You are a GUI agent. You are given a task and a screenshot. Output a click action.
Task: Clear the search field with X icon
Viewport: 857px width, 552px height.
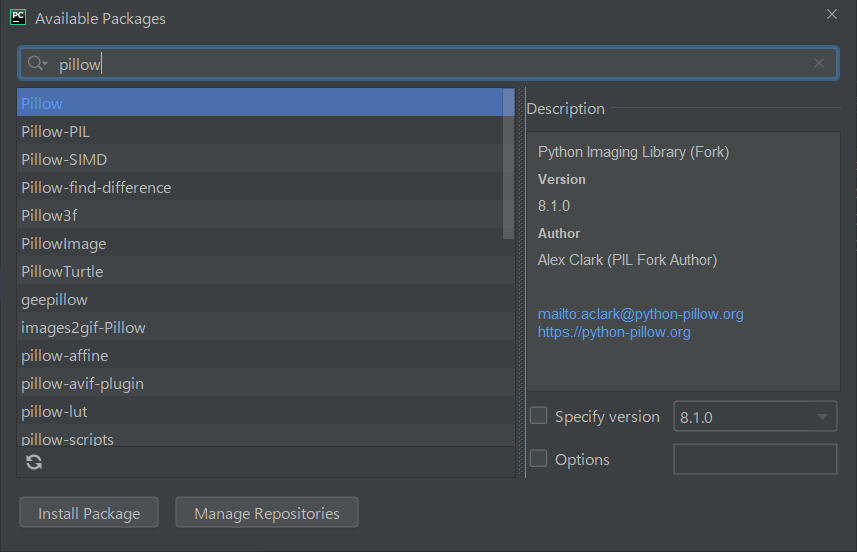click(x=819, y=63)
